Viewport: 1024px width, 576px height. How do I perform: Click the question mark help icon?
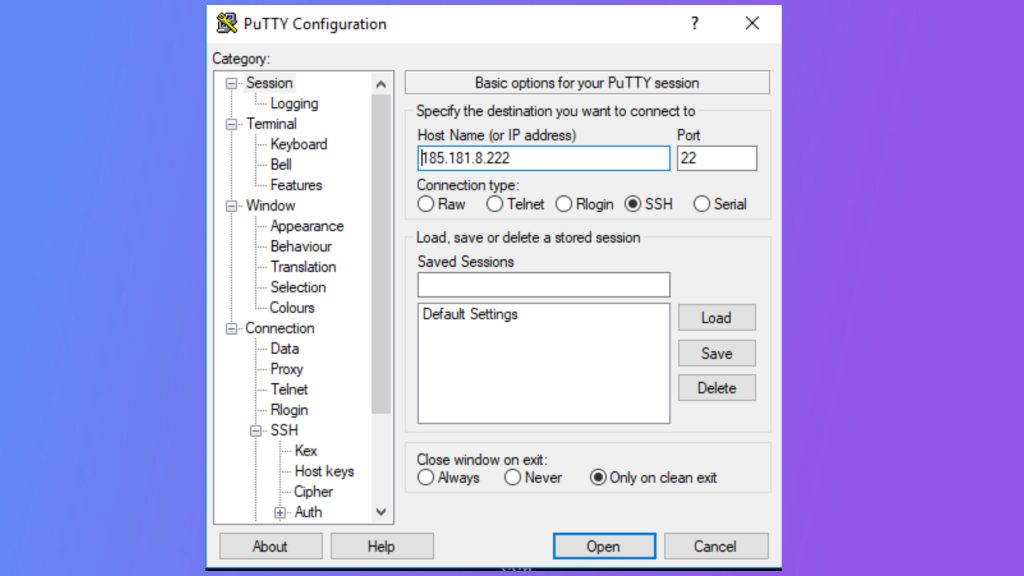695,24
